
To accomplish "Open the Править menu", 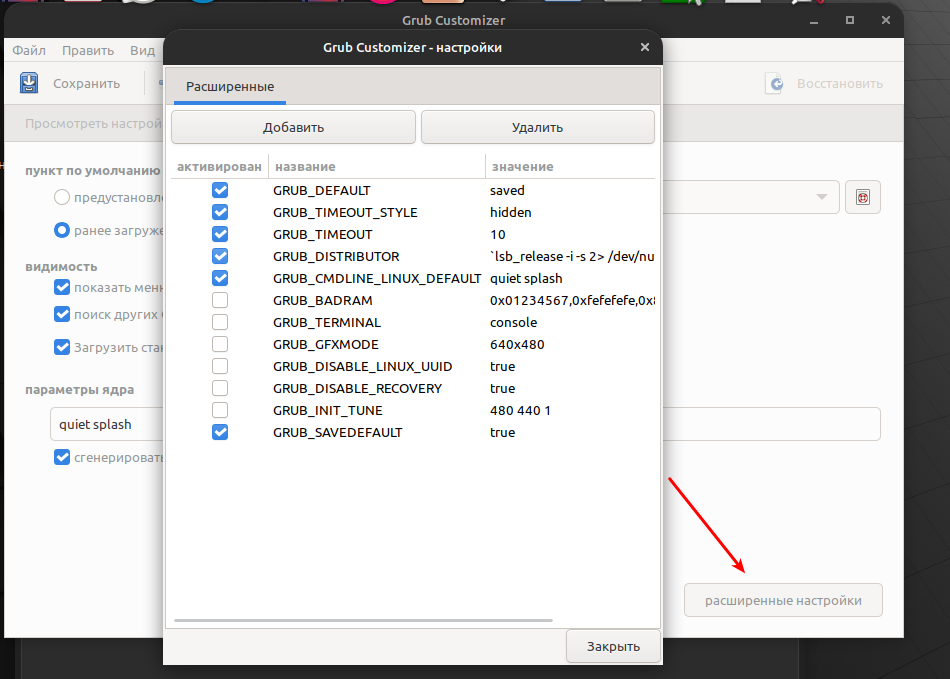I will 88,50.
